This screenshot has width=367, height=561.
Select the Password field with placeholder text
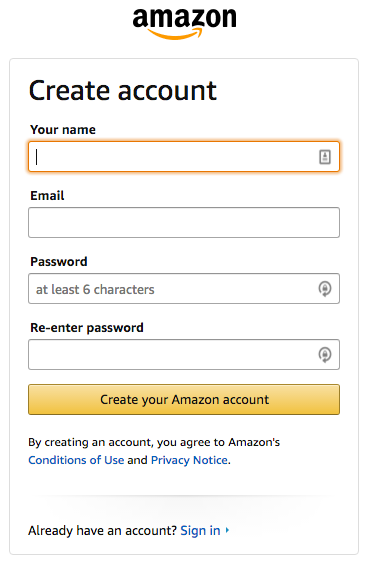coord(184,289)
